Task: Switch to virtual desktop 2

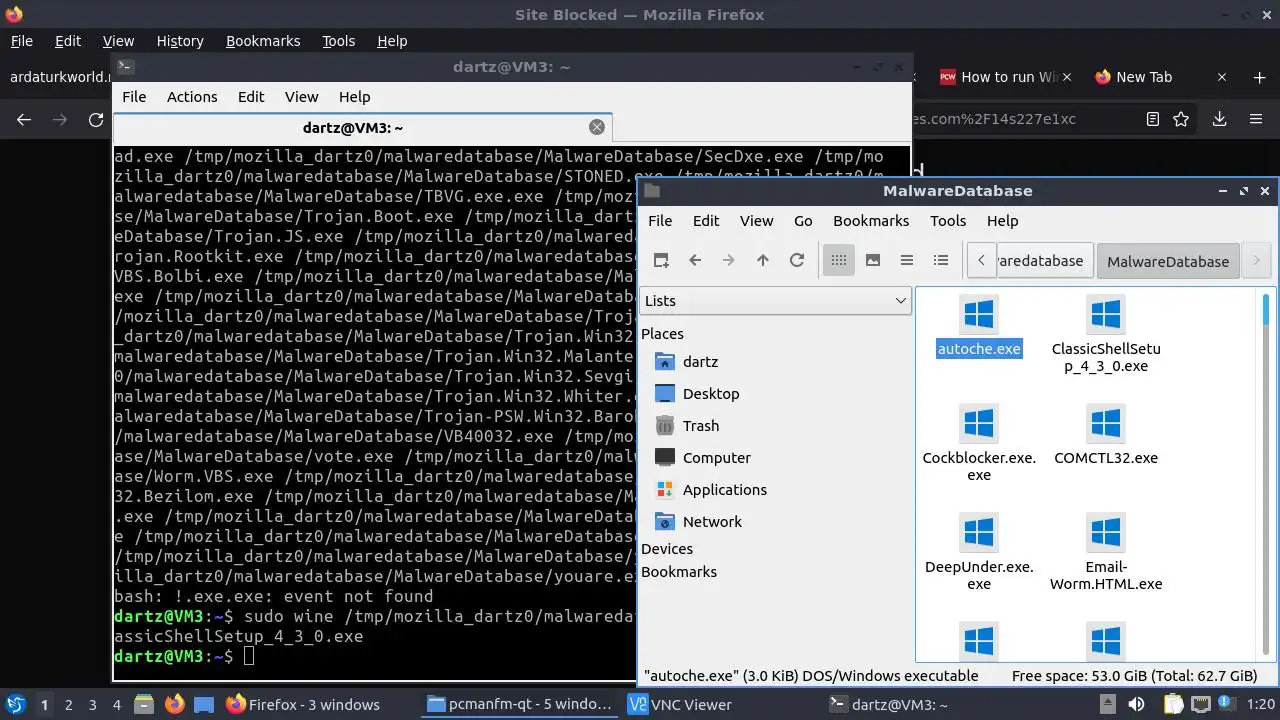Action: (69, 704)
